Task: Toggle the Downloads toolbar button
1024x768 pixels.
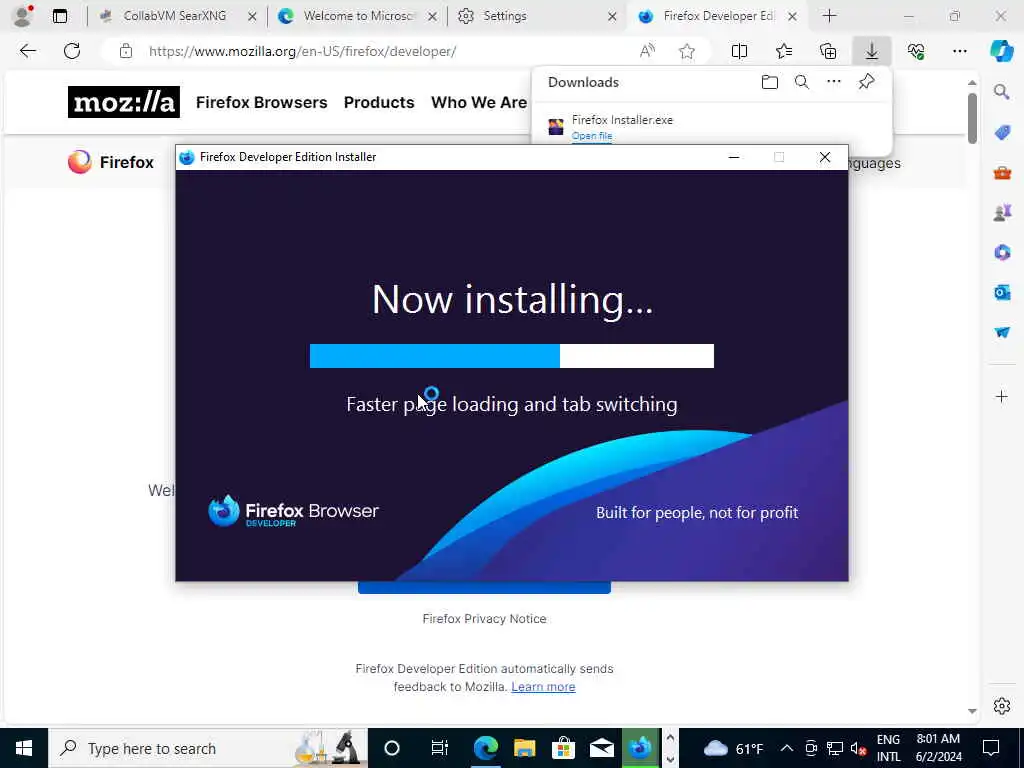Action: coord(872,51)
